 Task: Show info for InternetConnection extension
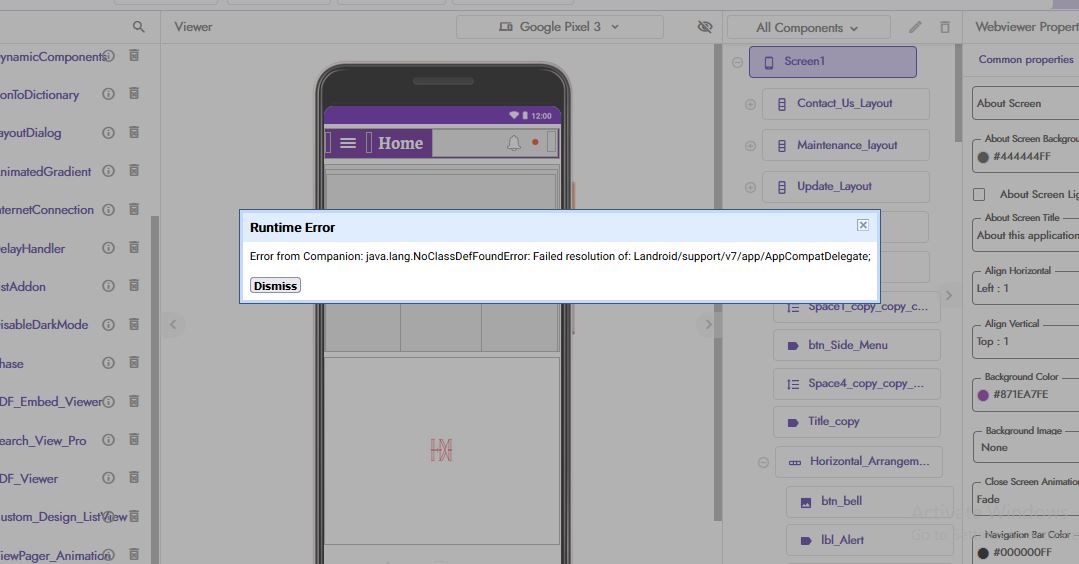tap(108, 210)
